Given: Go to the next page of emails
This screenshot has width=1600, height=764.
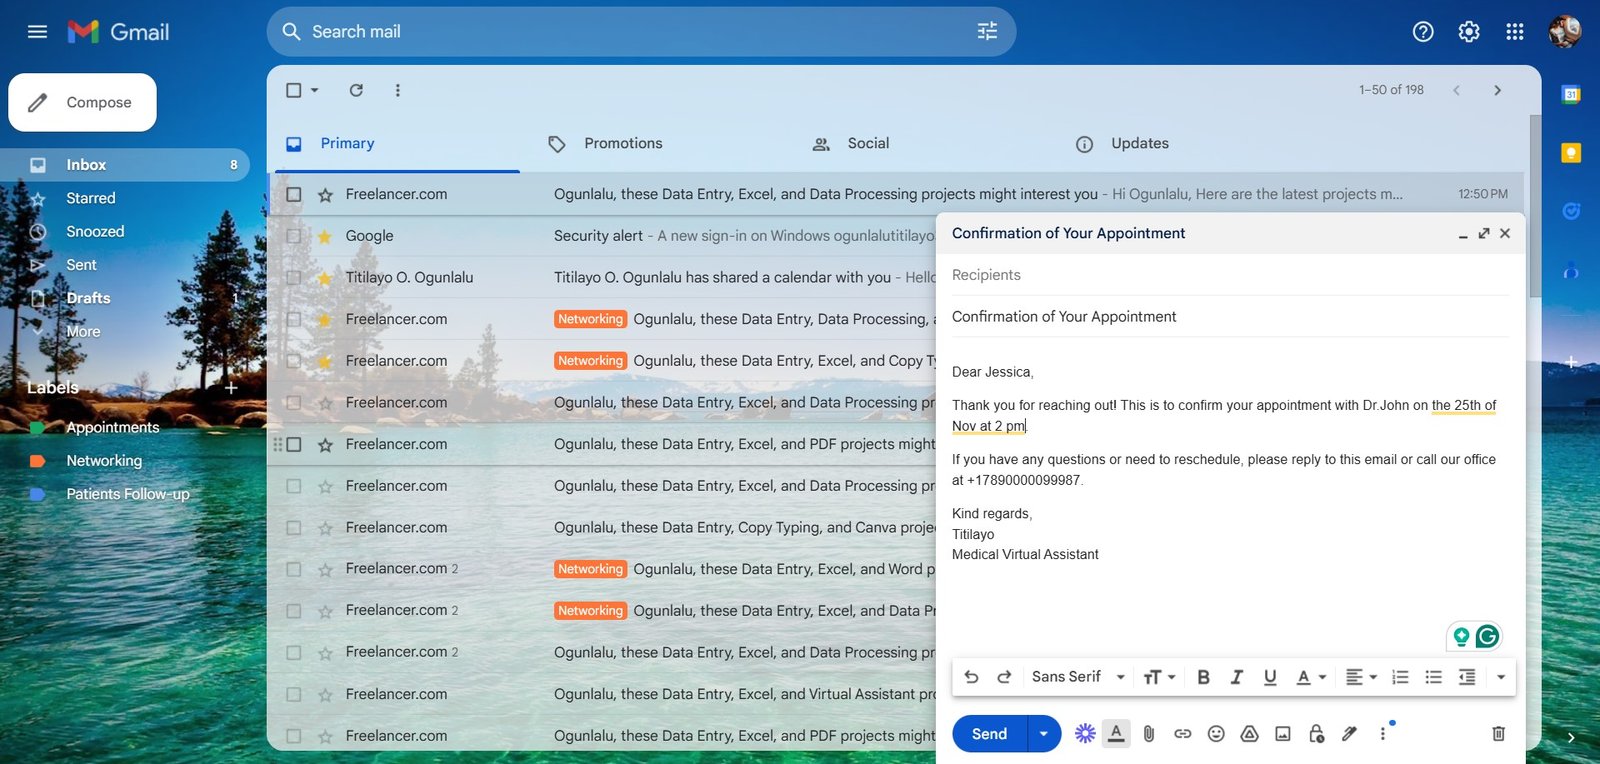Looking at the screenshot, I should tap(1497, 90).
